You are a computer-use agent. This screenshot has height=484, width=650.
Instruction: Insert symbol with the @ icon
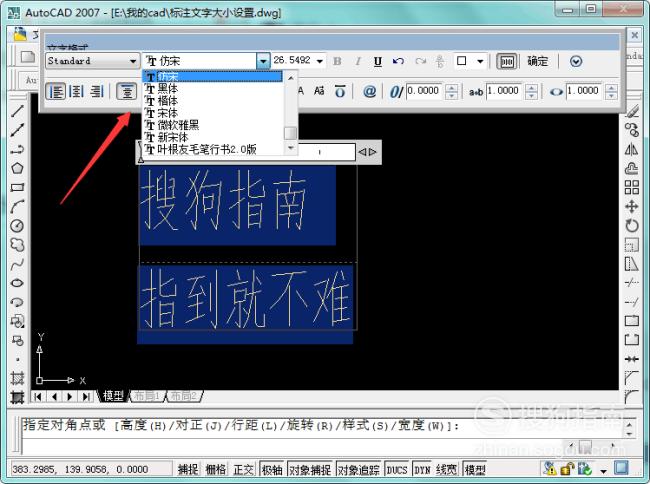[369, 91]
